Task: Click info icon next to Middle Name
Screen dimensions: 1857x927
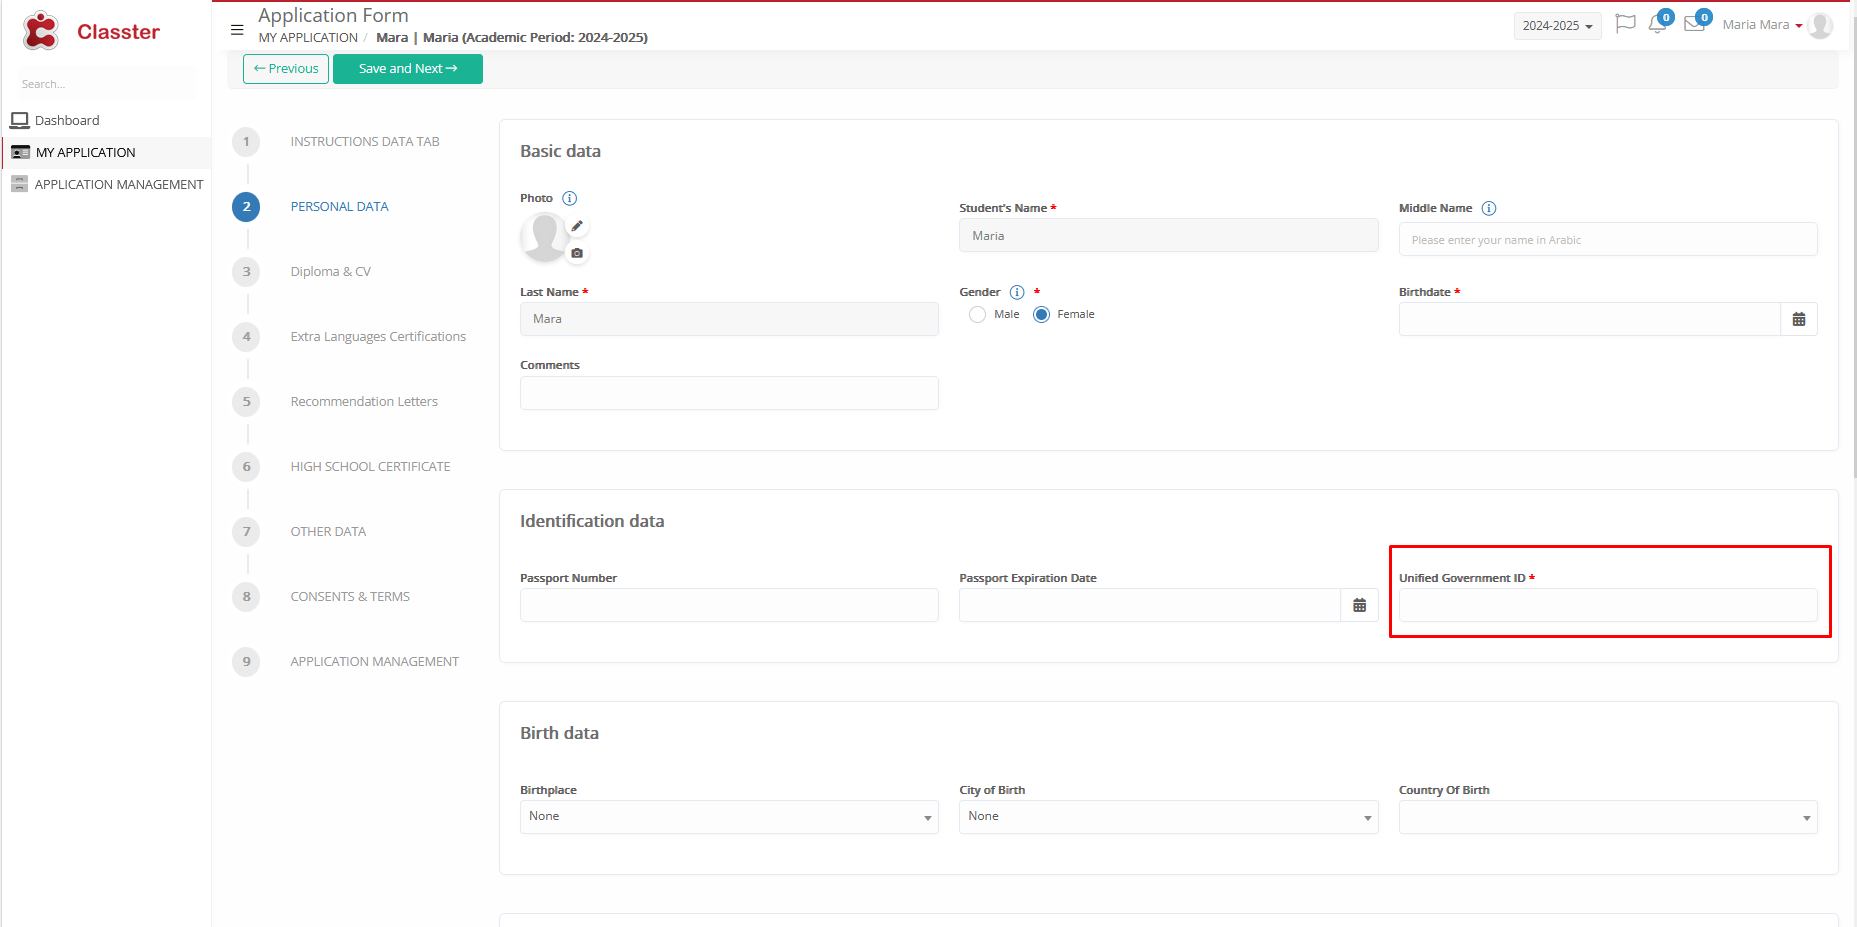Action: (x=1488, y=209)
